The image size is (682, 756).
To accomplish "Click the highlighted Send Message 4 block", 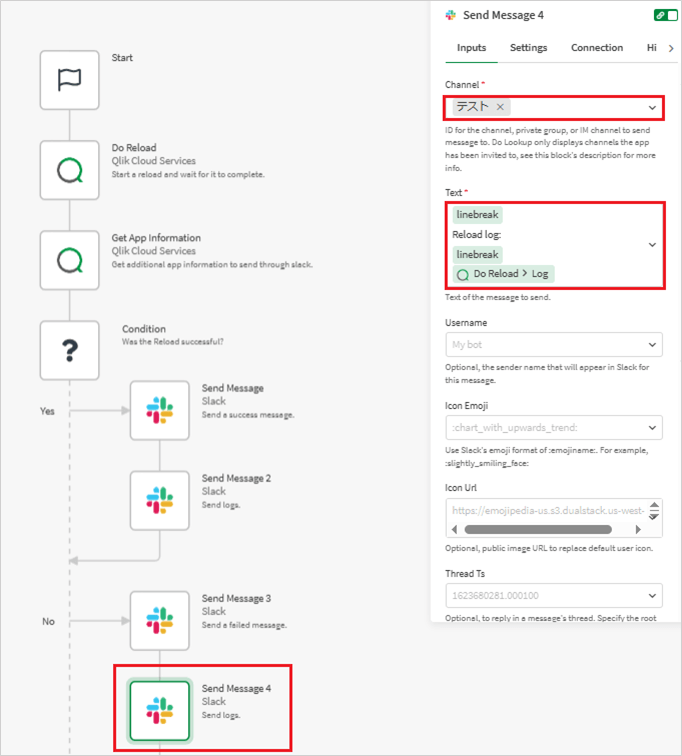I will tap(159, 710).
